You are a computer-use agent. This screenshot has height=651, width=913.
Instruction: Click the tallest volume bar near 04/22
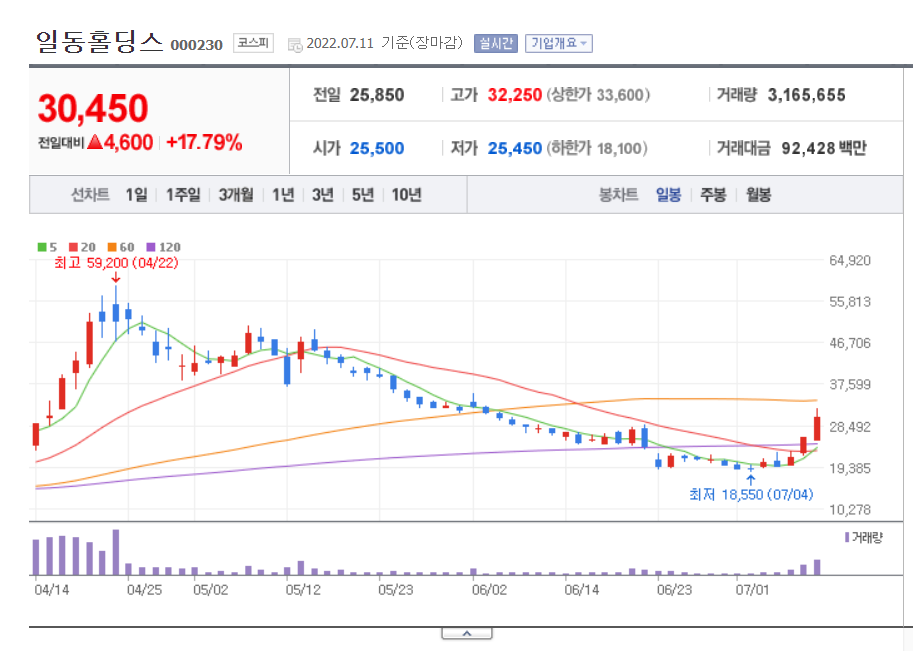click(116, 552)
